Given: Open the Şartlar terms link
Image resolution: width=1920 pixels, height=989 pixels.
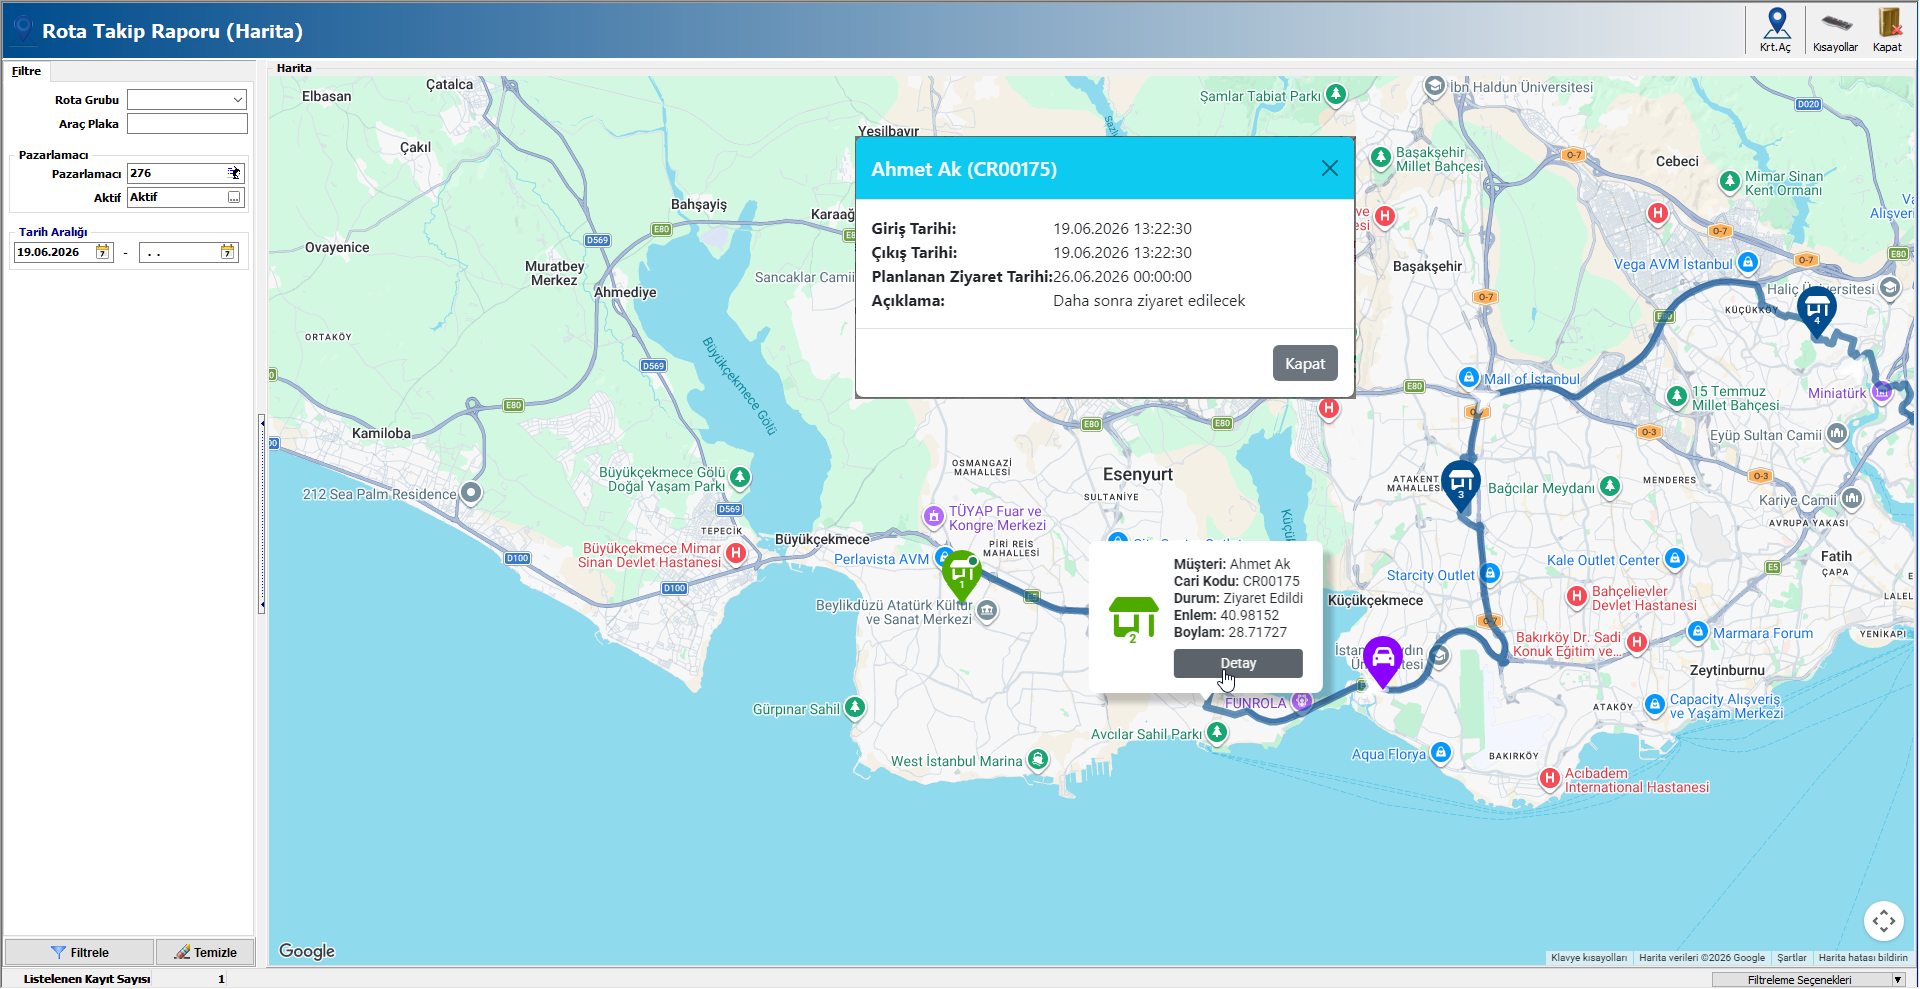Looking at the screenshot, I should 1792,958.
